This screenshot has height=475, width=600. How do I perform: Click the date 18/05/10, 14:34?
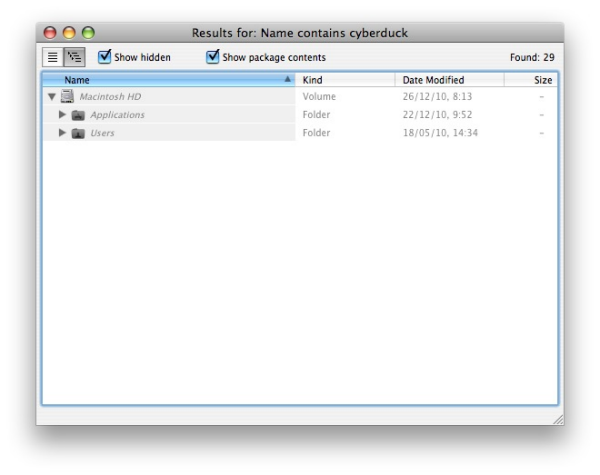pyautogui.click(x=440, y=133)
